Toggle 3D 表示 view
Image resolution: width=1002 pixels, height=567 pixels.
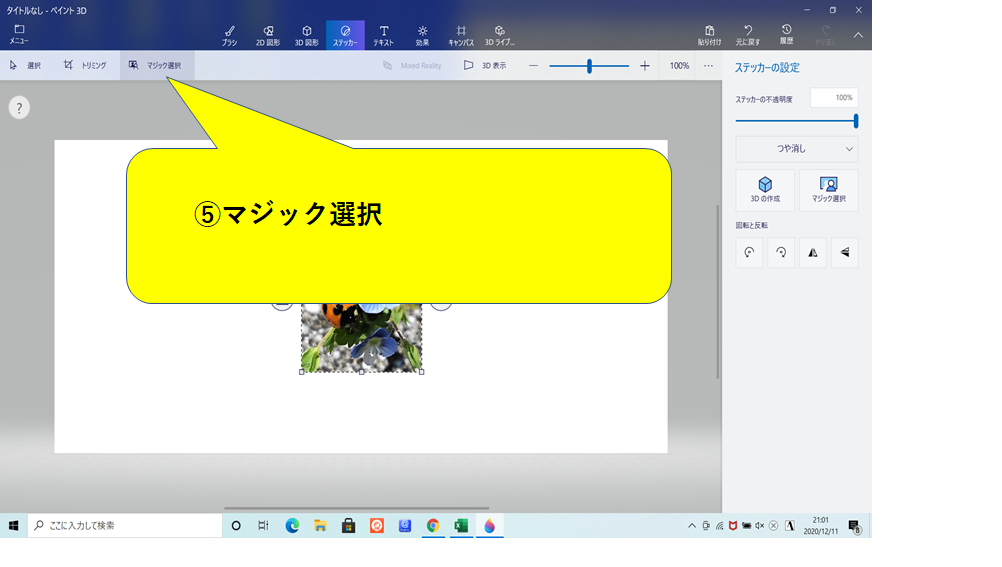[x=485, y=65]
